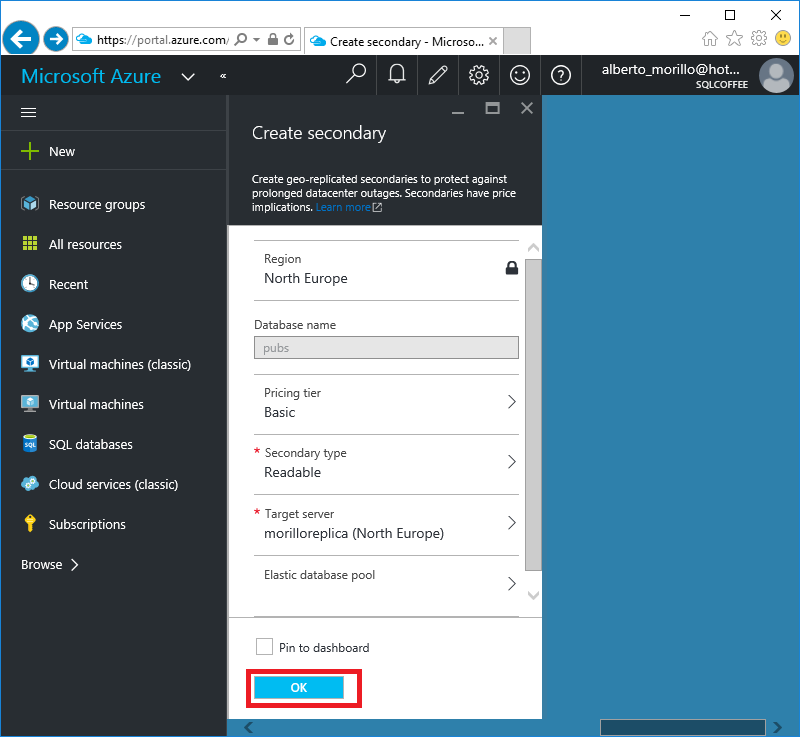The height and width of the screenshot is (737, 800).
Task: Open browser tools gear icon
Action: [759, 38]
